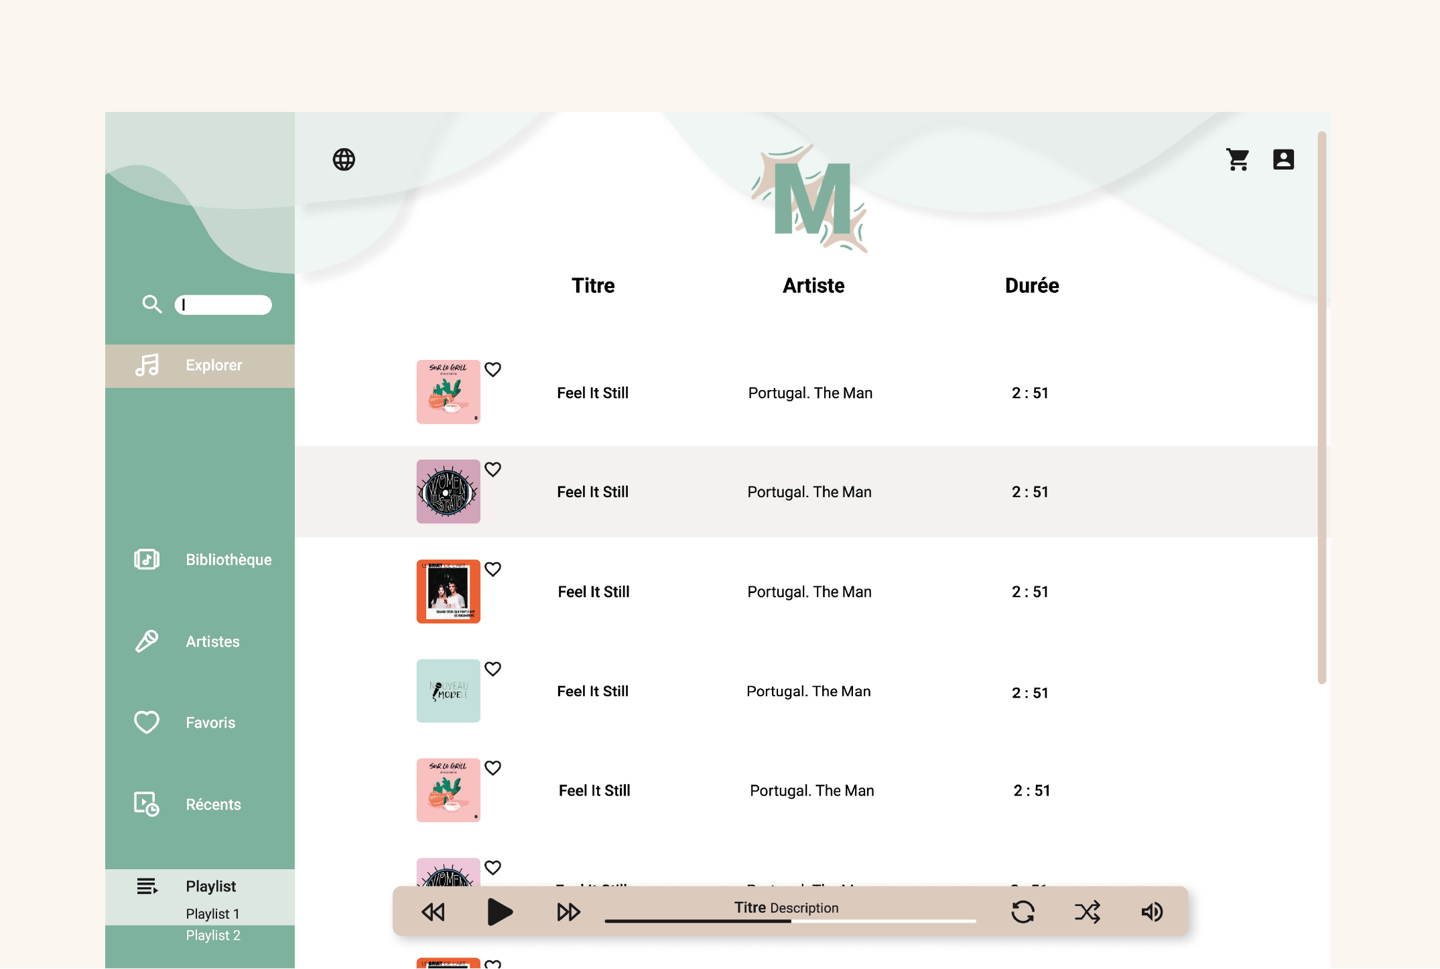Click the Playlist list icon
Screen dimensions: 1440x969
click(x=147, y=886)
